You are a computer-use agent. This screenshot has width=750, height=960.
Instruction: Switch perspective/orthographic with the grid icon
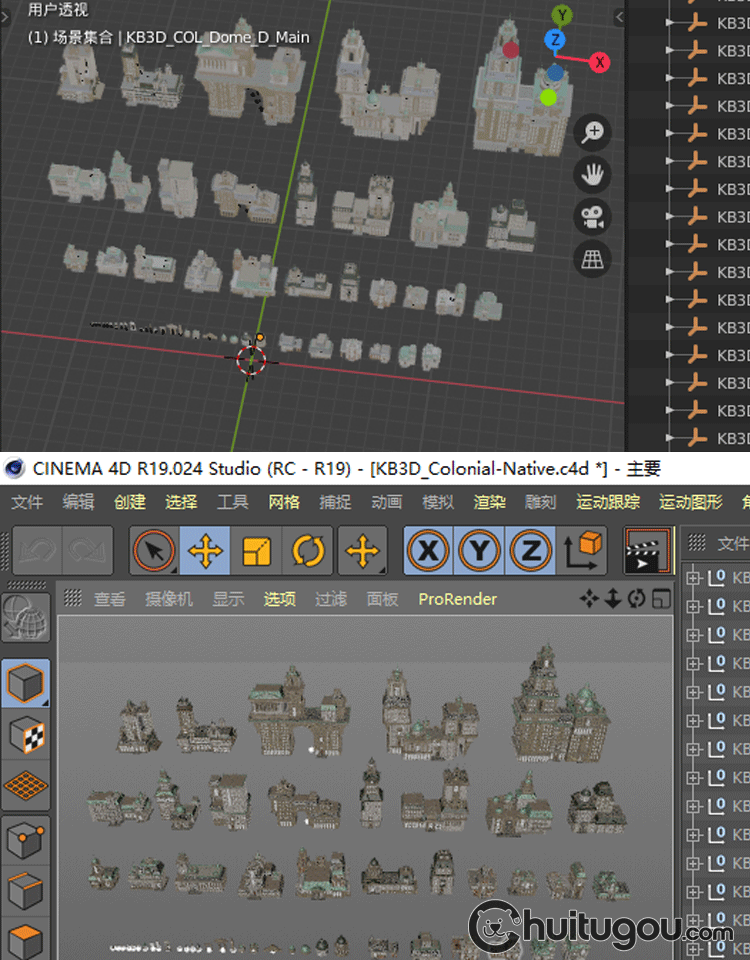click(593, 260)
